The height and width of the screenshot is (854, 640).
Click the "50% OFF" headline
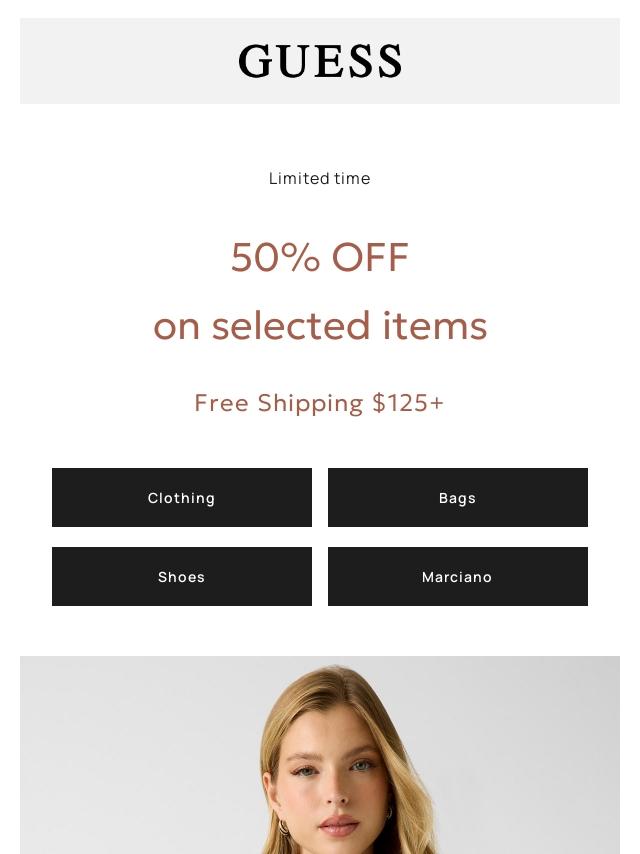click(x=320, y=258)
